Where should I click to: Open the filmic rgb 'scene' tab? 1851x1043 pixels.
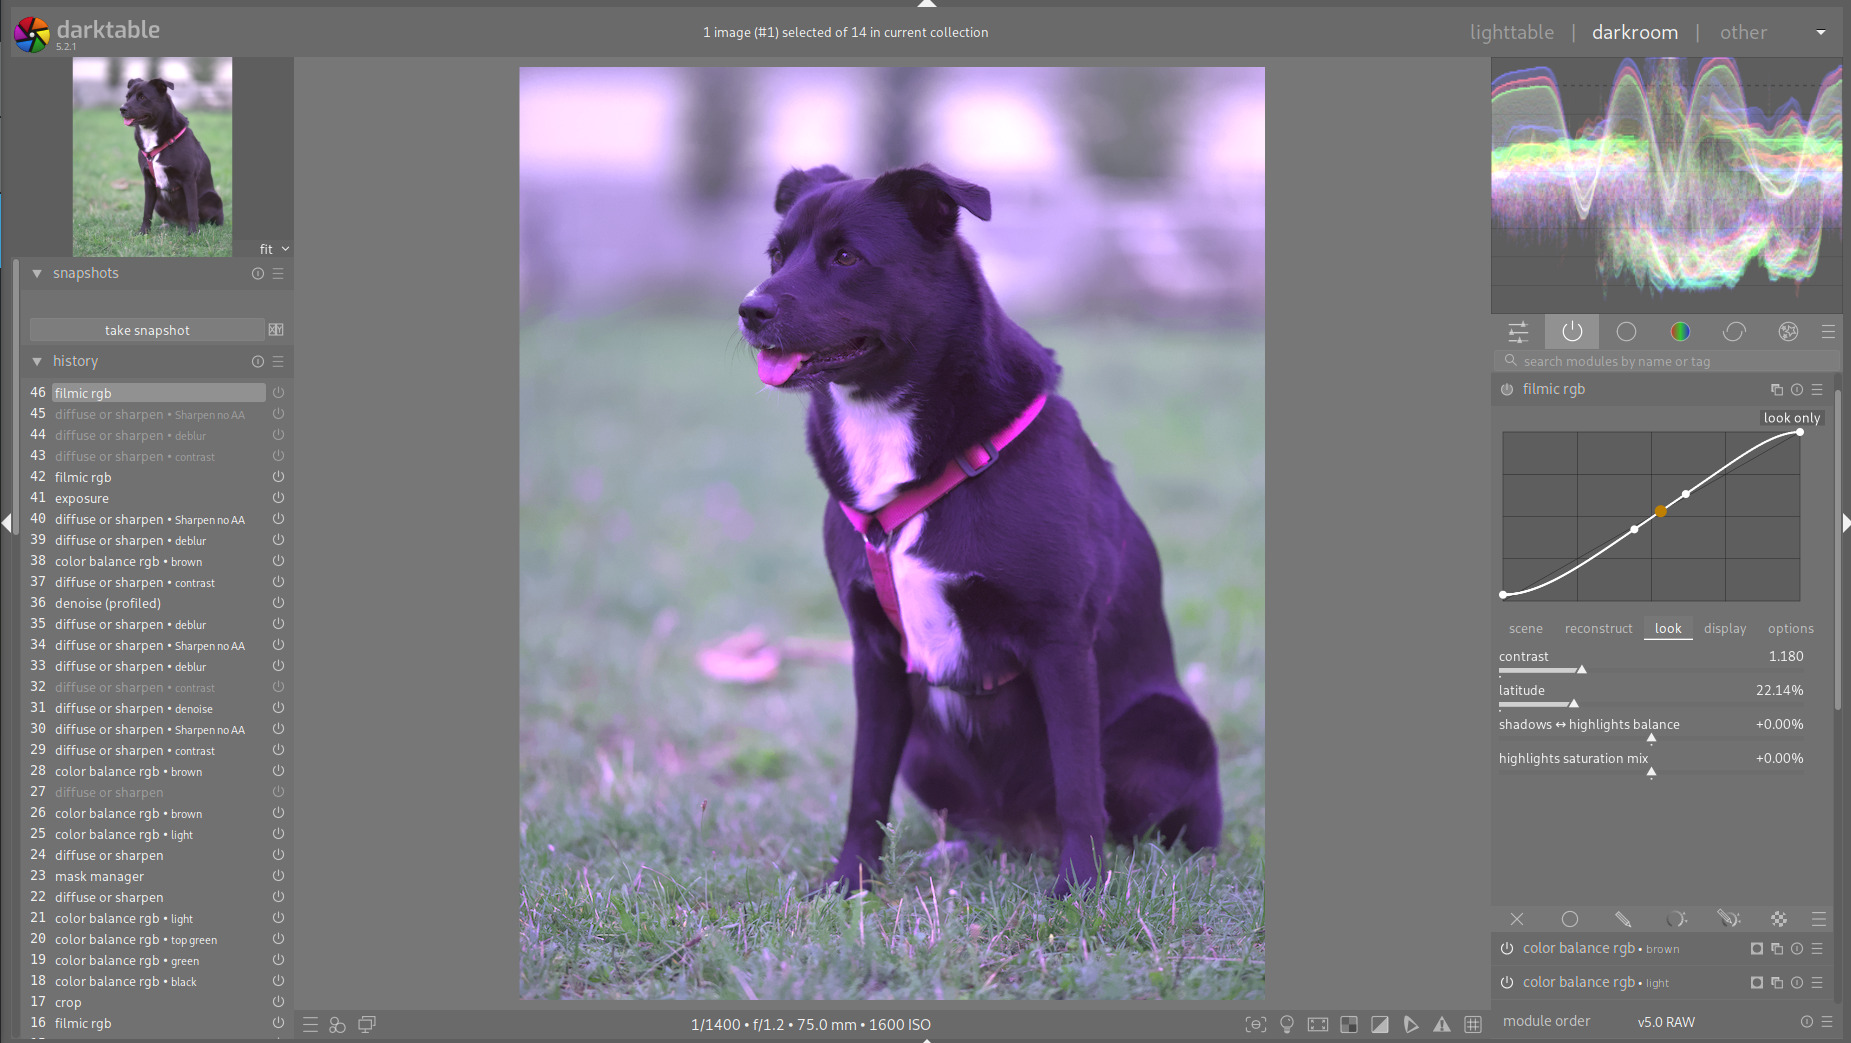(1525, 629)
